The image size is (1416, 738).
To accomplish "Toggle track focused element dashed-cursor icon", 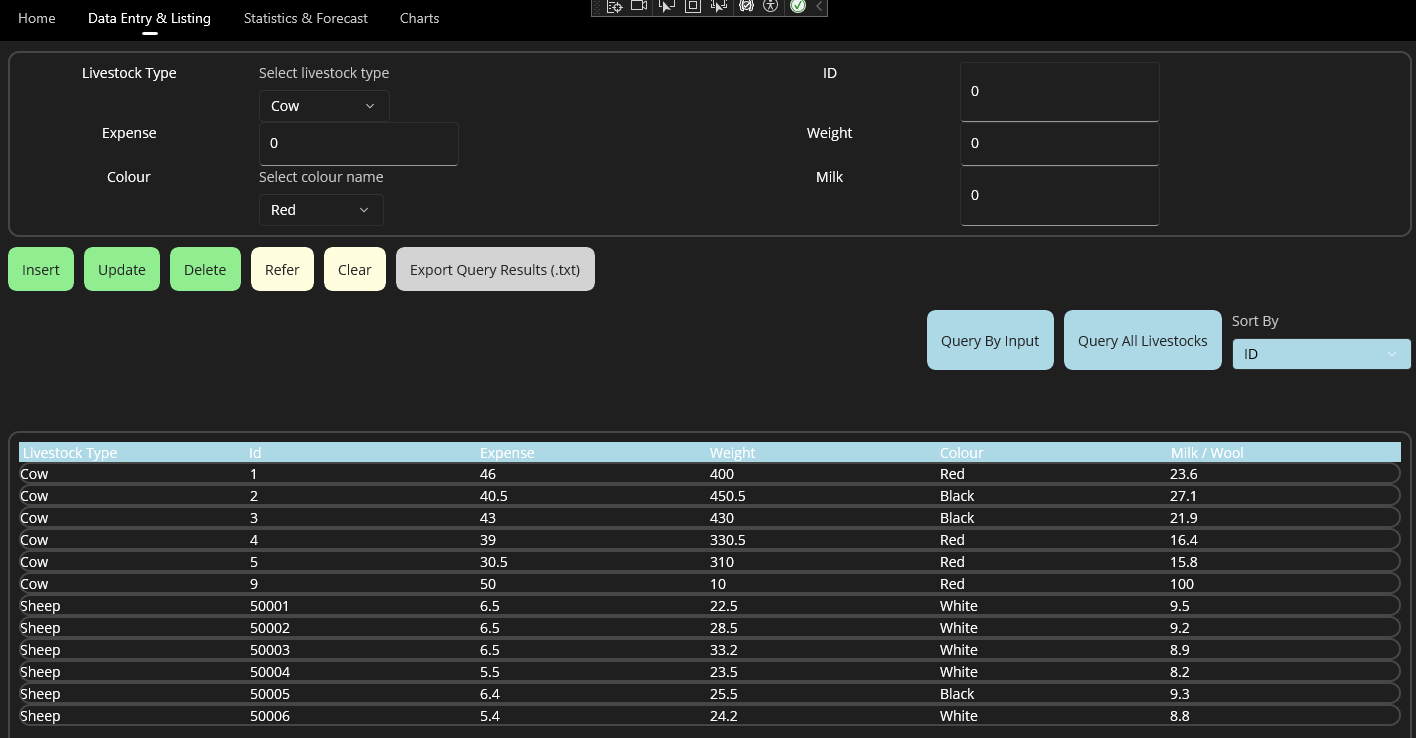I will 718,6.
